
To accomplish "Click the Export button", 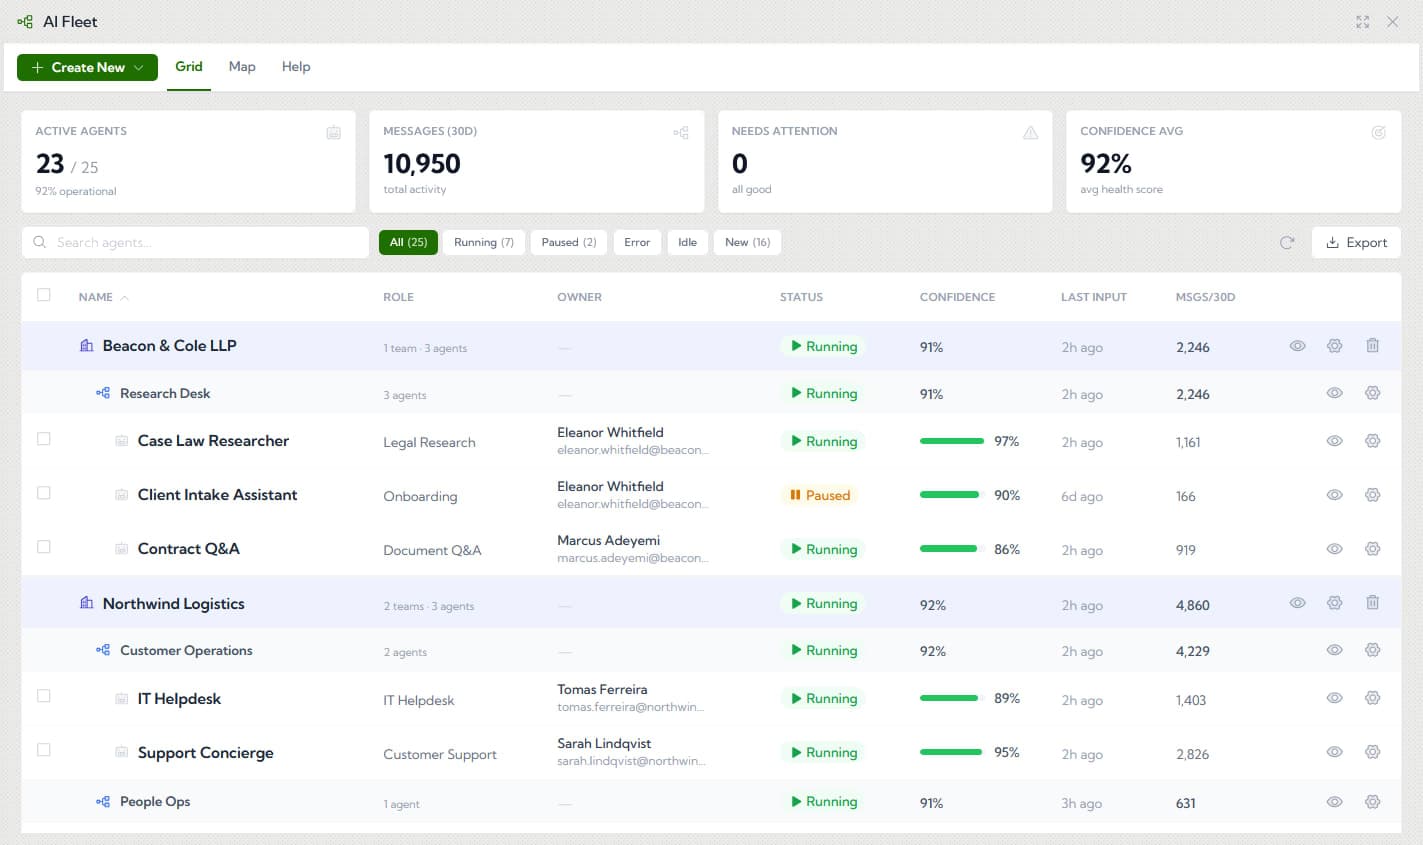I will click(x=1356, y=243).
